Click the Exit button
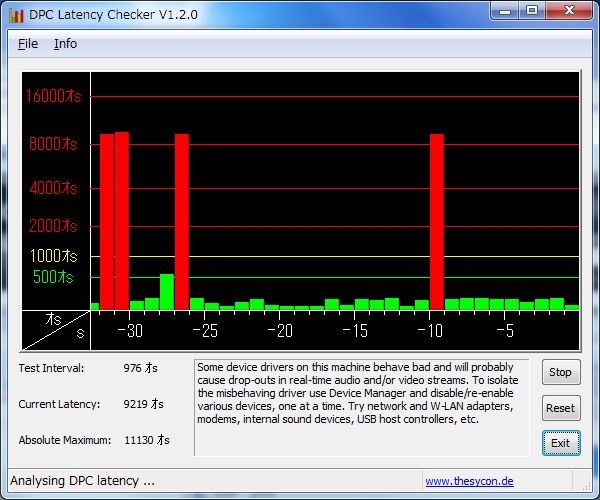This screenshot has width=600, height=500. tap(561, 443)
